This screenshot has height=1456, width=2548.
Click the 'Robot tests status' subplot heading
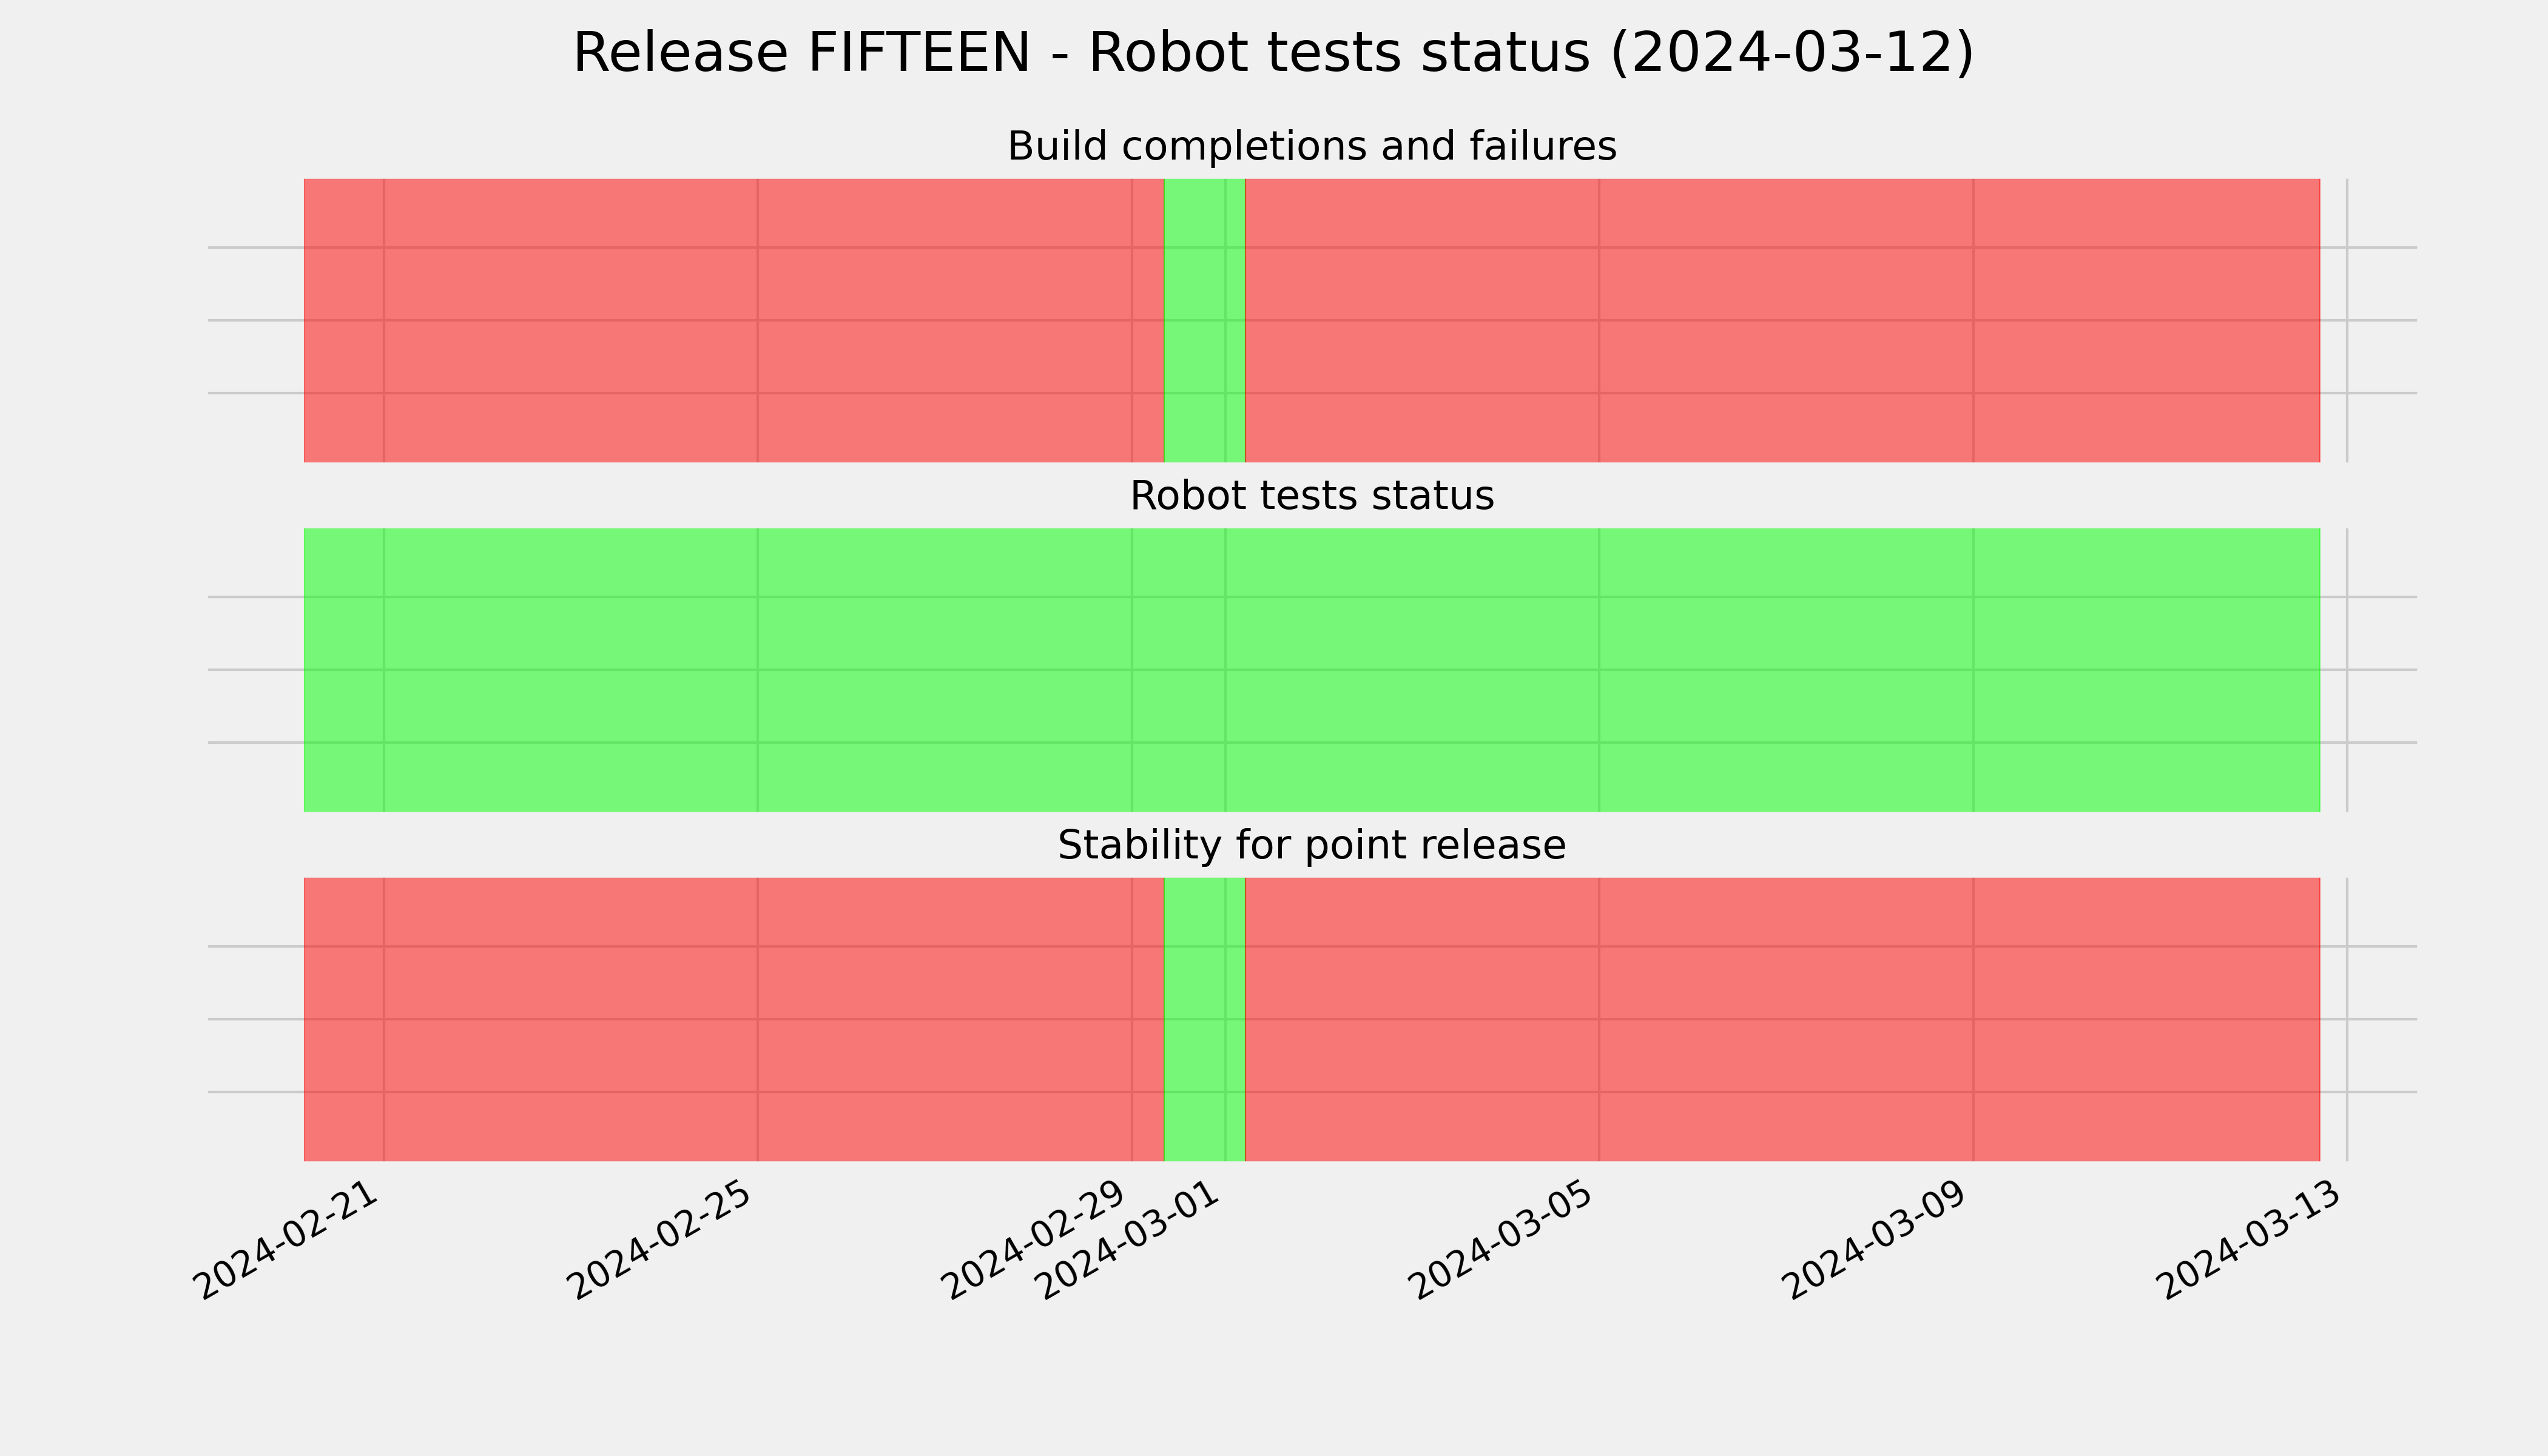1311,496
